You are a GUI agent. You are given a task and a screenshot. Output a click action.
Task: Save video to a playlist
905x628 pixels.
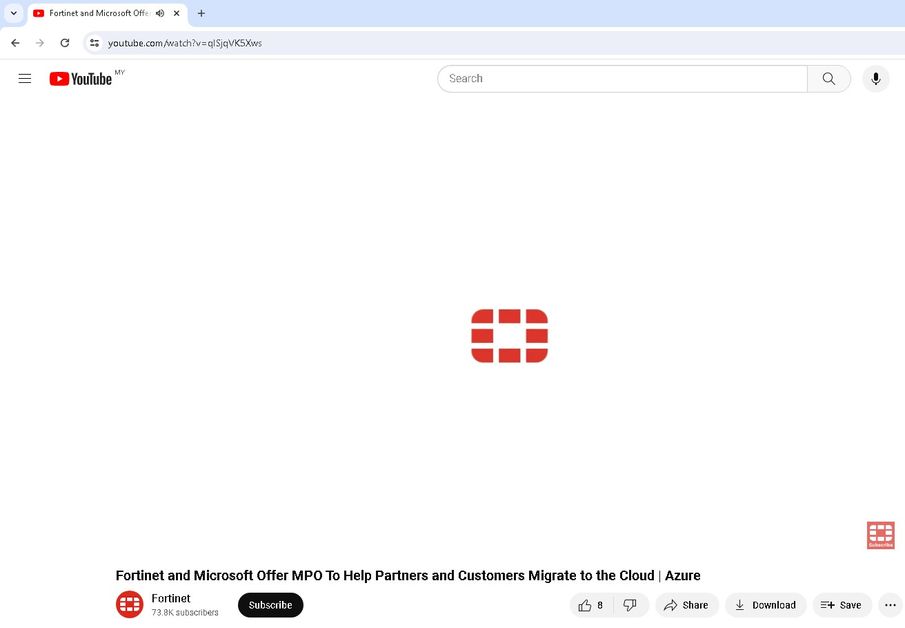pyautogui.click(x=842, y=605)
